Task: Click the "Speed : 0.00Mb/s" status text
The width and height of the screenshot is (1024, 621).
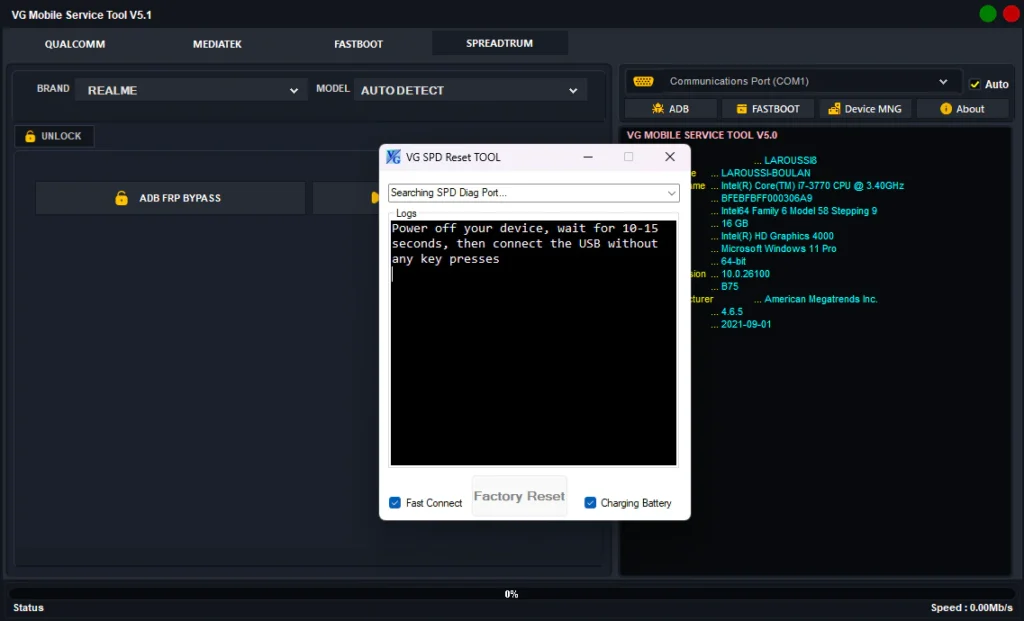Action: [x=972, y=608]
